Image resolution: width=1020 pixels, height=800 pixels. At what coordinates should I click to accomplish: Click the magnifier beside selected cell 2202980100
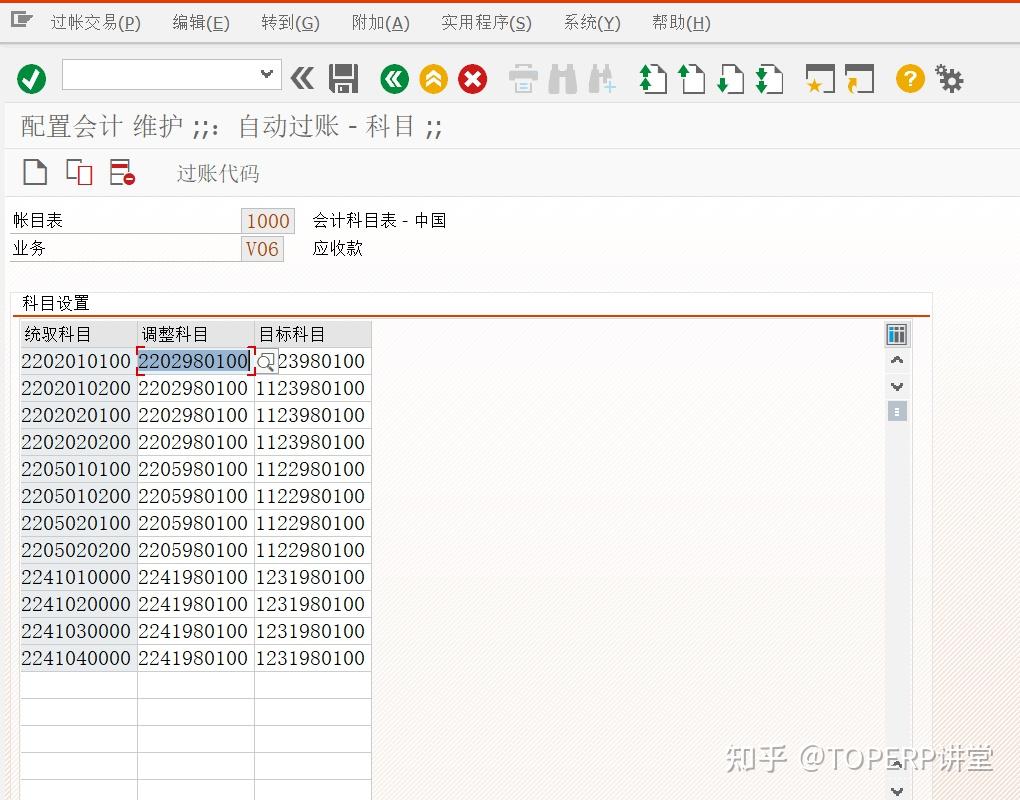265,361
